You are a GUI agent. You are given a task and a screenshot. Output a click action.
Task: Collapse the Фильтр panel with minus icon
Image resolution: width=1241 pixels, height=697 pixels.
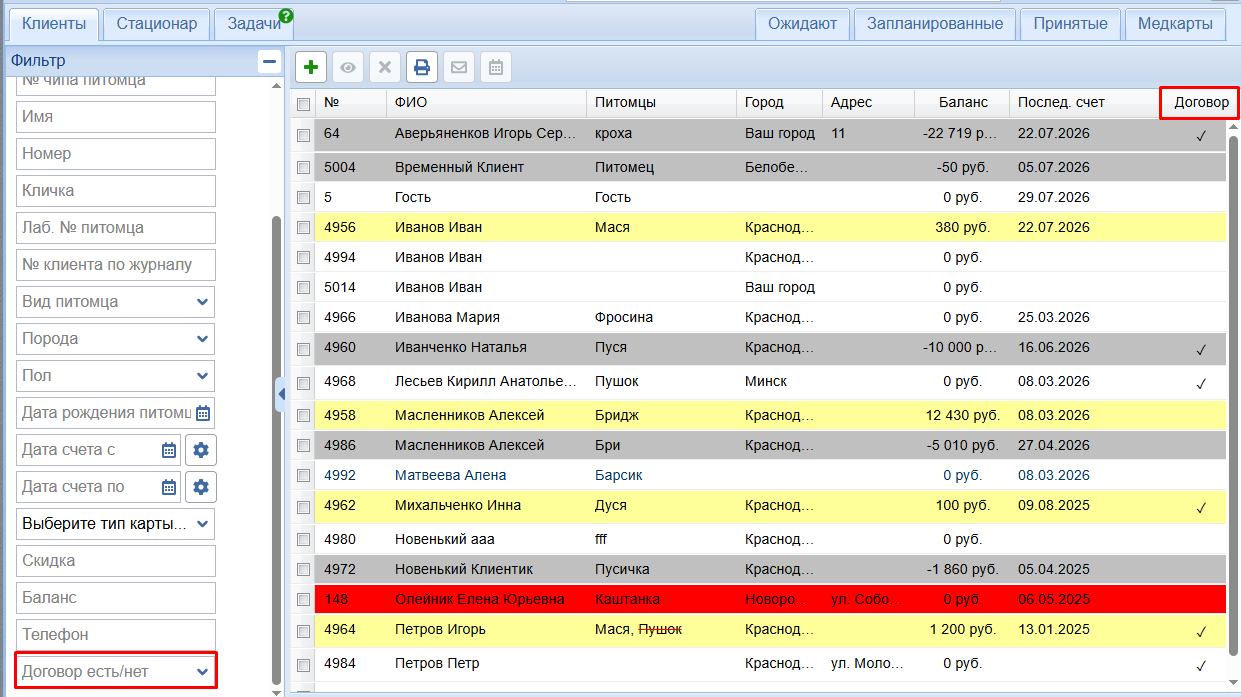tap(269, 61)
